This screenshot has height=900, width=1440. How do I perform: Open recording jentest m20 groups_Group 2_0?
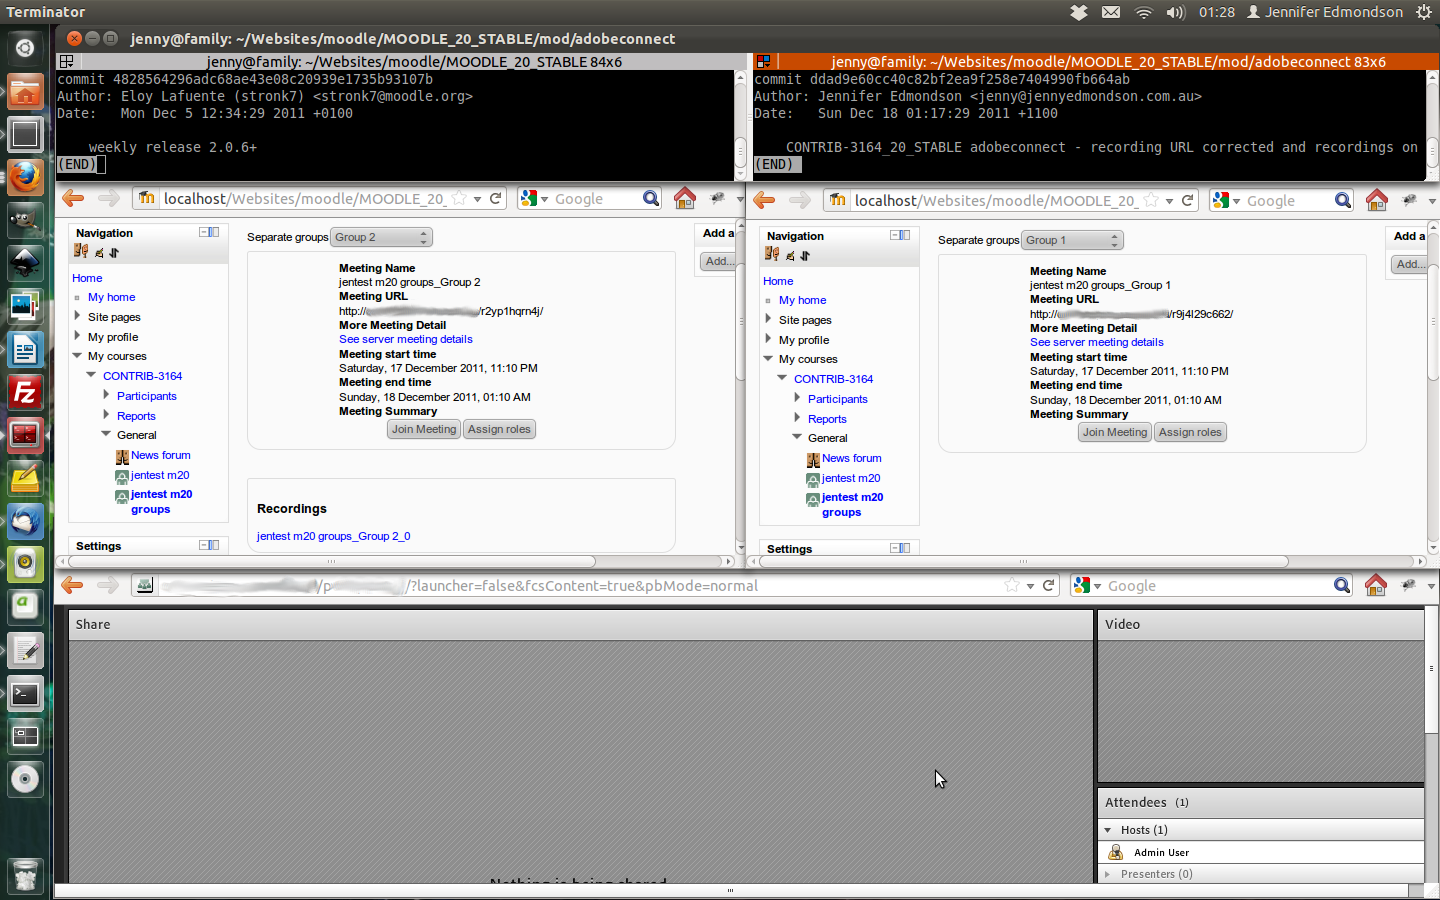click(x=333, y=536)
